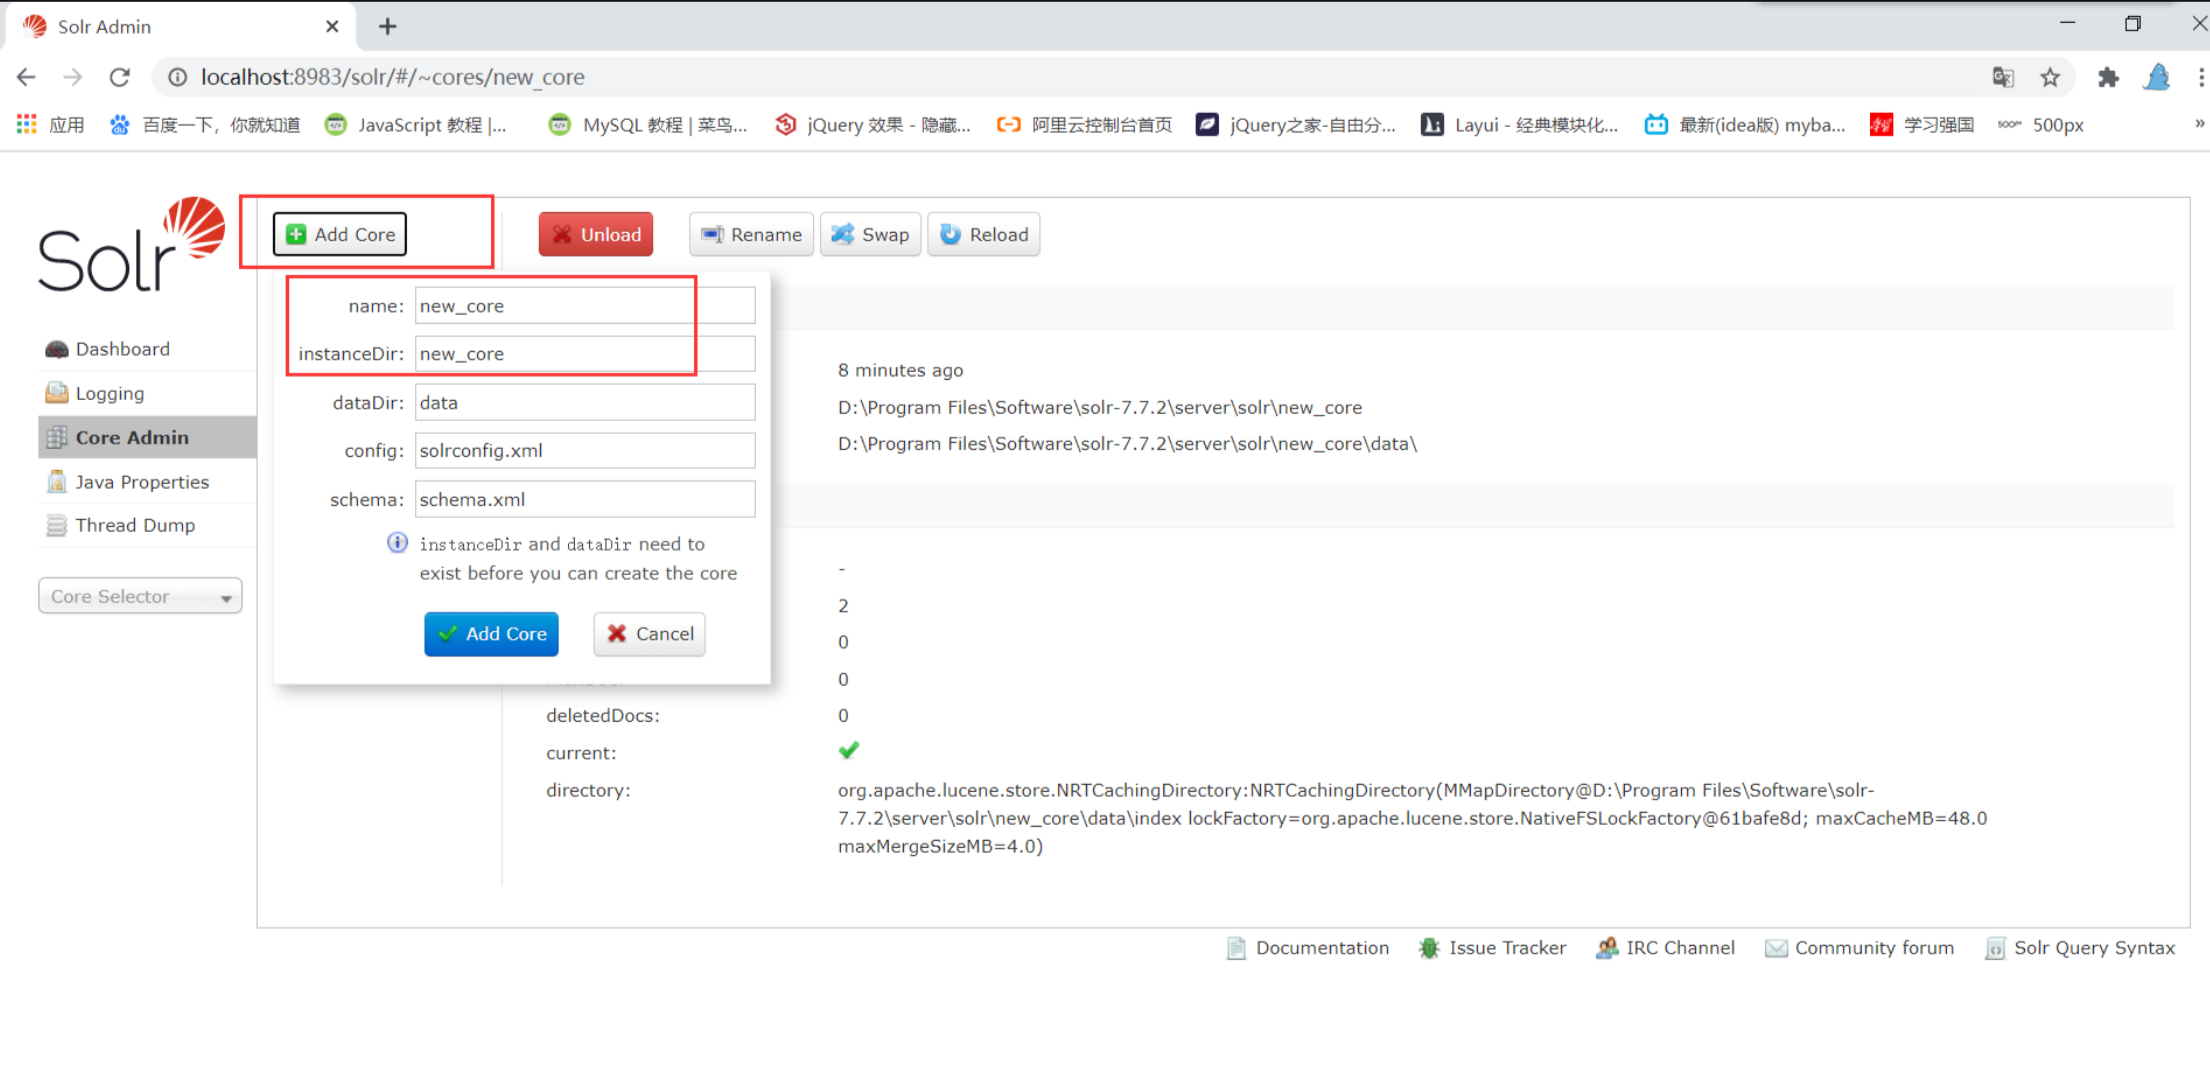Click the Rename core button
Viewport: 2210px width, 1090px height.
click(751, 234)
